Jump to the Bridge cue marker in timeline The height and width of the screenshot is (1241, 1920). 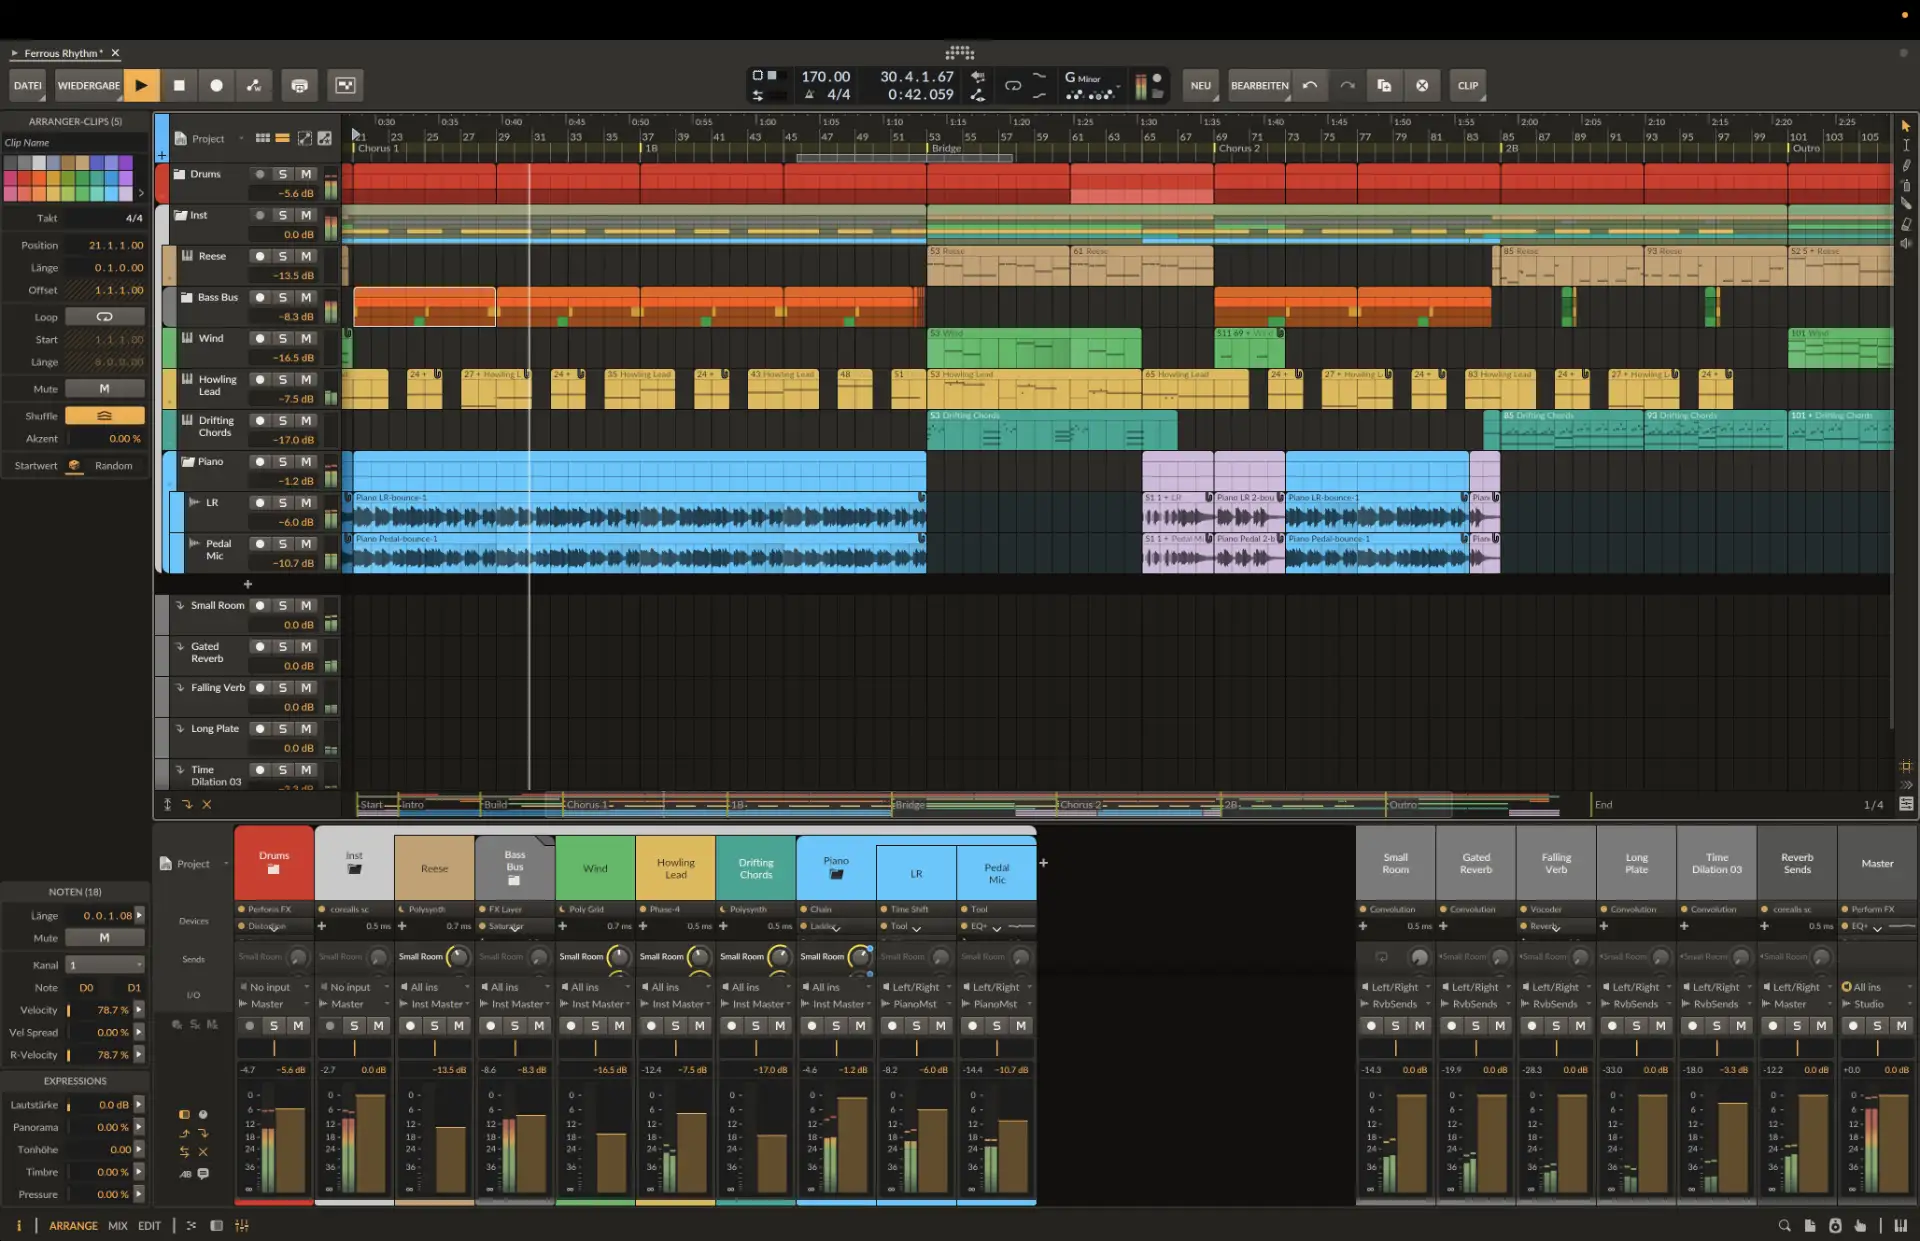(x=946, y=148)
